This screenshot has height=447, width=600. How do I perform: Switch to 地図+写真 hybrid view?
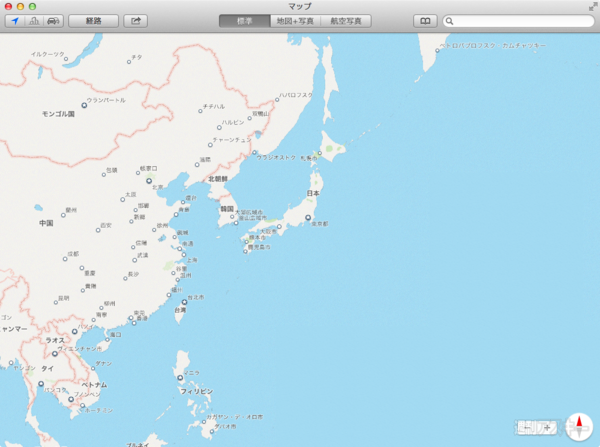(x=295, y=21)
